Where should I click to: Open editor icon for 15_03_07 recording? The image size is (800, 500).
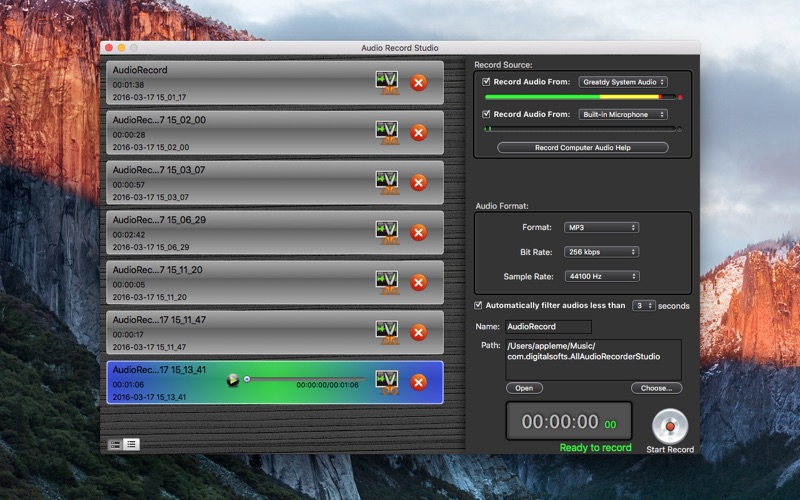[387, 183]
